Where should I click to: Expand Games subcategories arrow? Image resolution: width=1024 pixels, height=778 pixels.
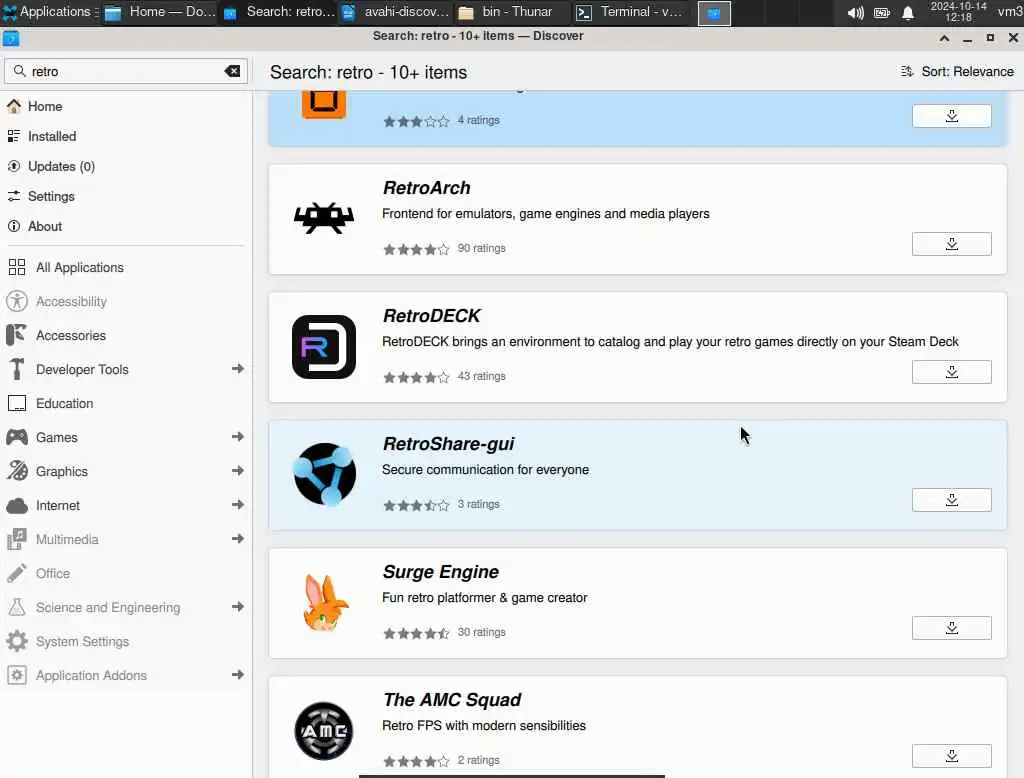coord(238,437)
